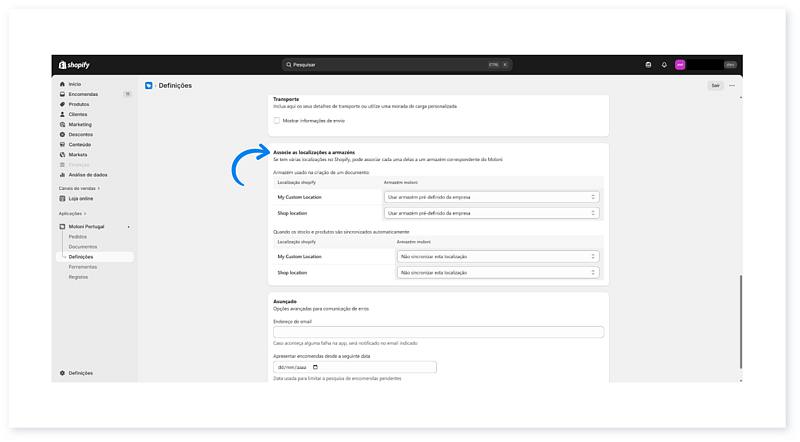
Task: Open Produtos in the sidebar
Action: pos(79,104)
